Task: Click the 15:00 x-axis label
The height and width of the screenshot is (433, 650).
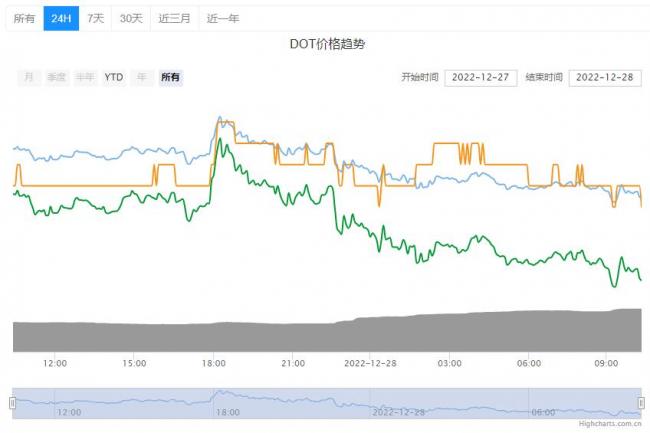Action: click(134, 363)
